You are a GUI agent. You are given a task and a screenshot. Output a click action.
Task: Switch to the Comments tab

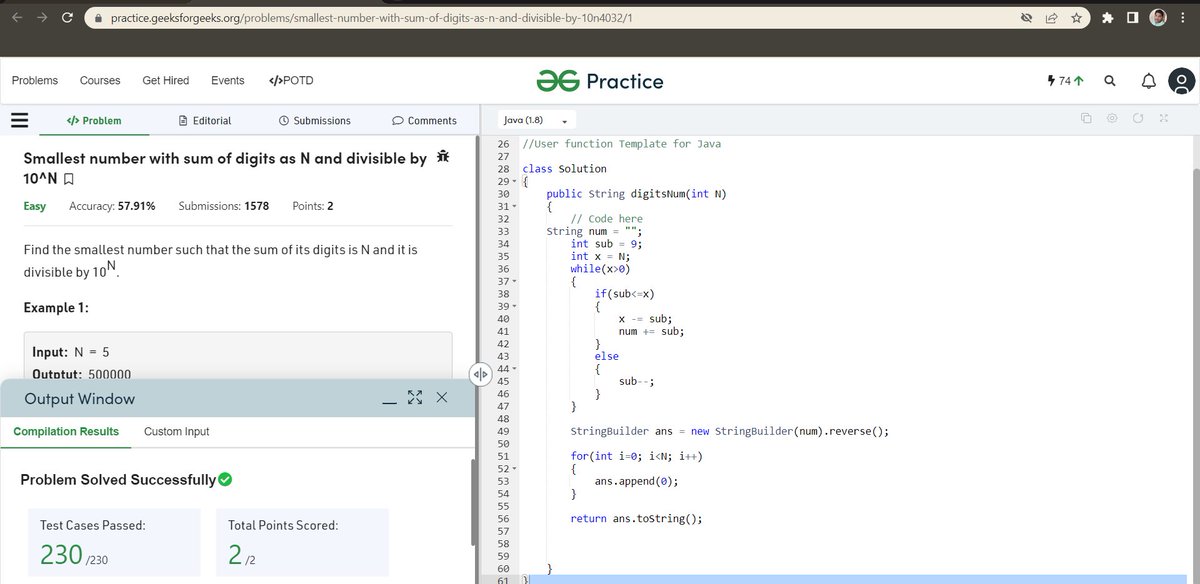[425, 120]
